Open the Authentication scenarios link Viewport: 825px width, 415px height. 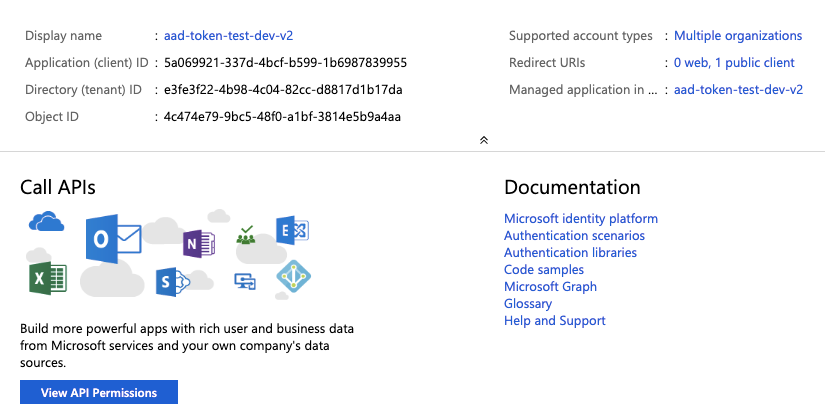point(574,236)
